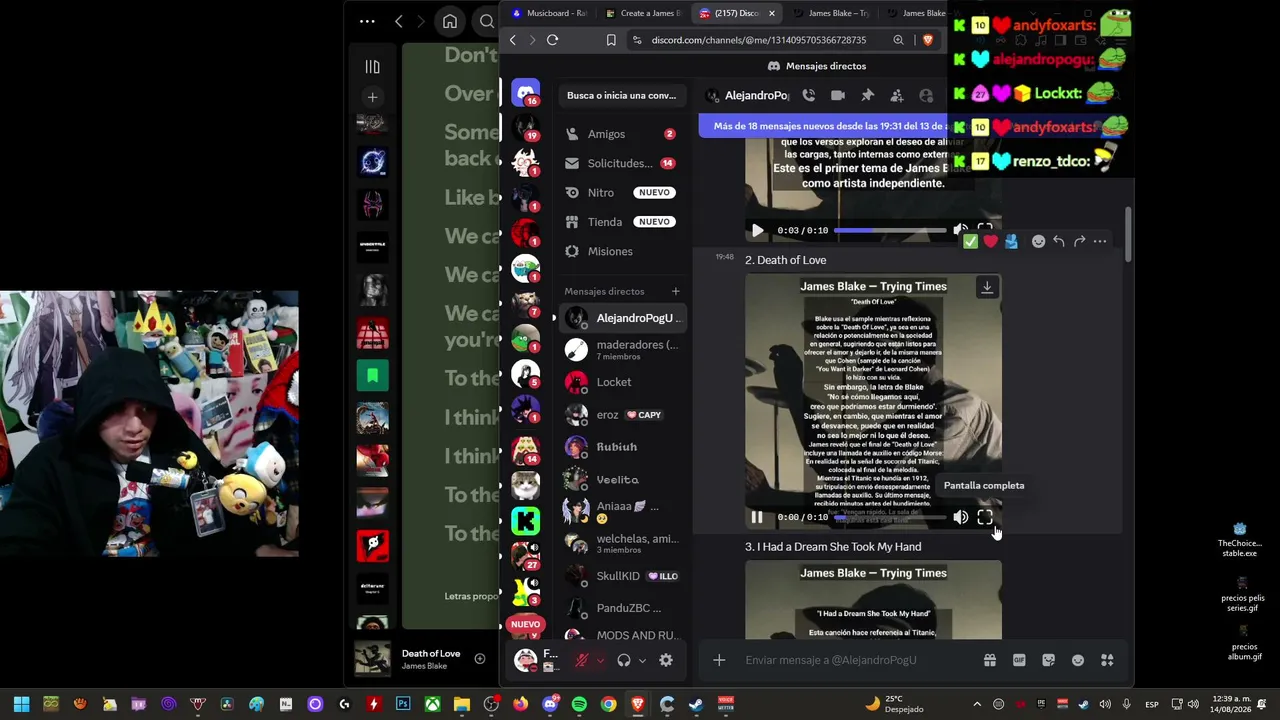This screenshot has height=720, width=1280.
Task: Add friends to the DM group
Action: click(x=897, y=95)
